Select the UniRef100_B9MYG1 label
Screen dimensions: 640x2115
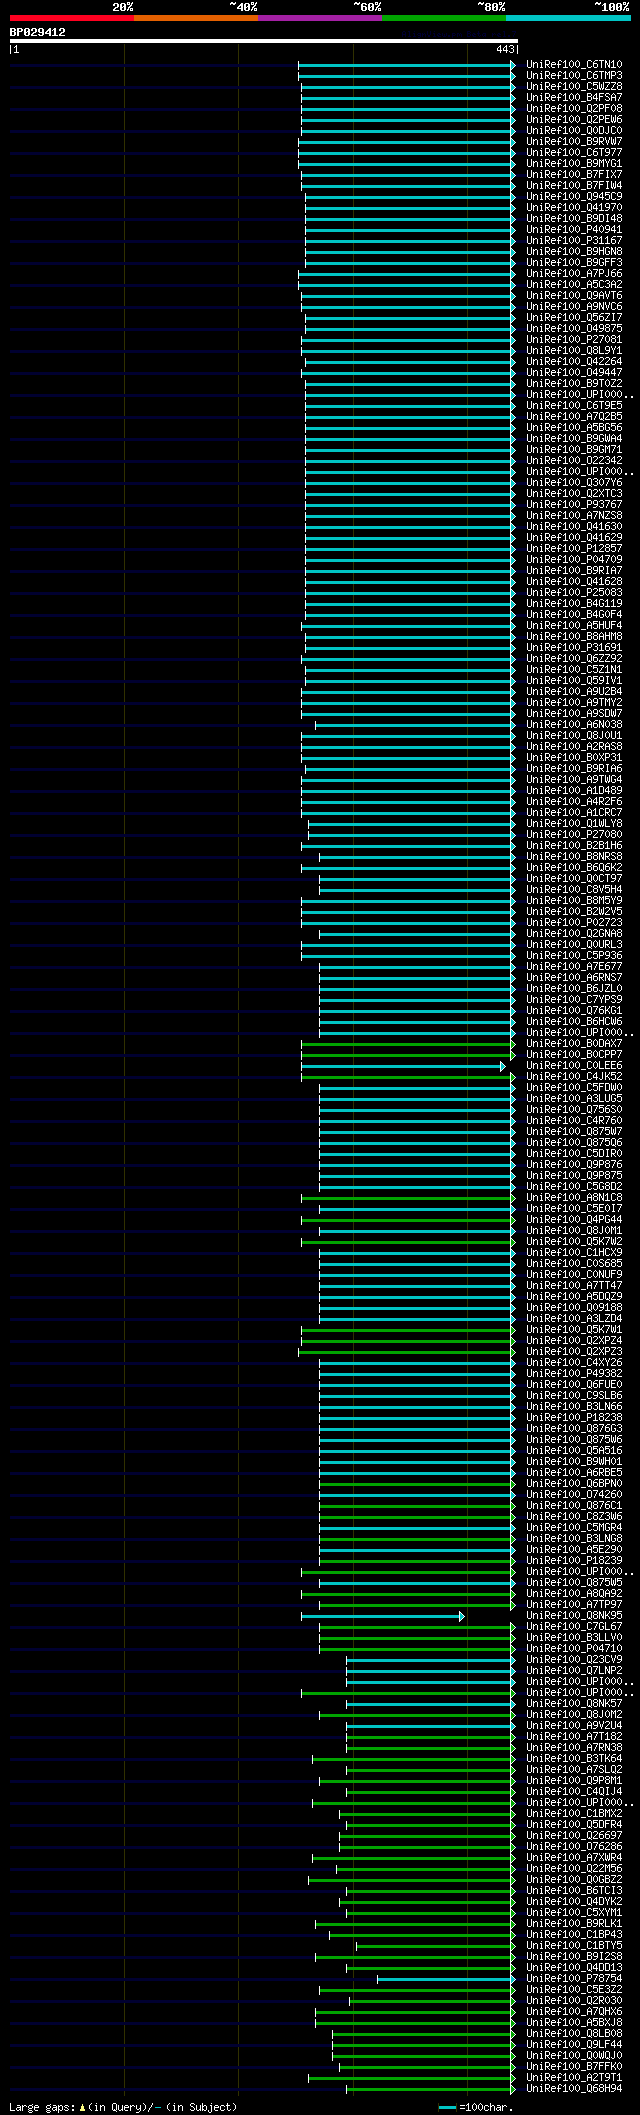click(x=574, y=164)
